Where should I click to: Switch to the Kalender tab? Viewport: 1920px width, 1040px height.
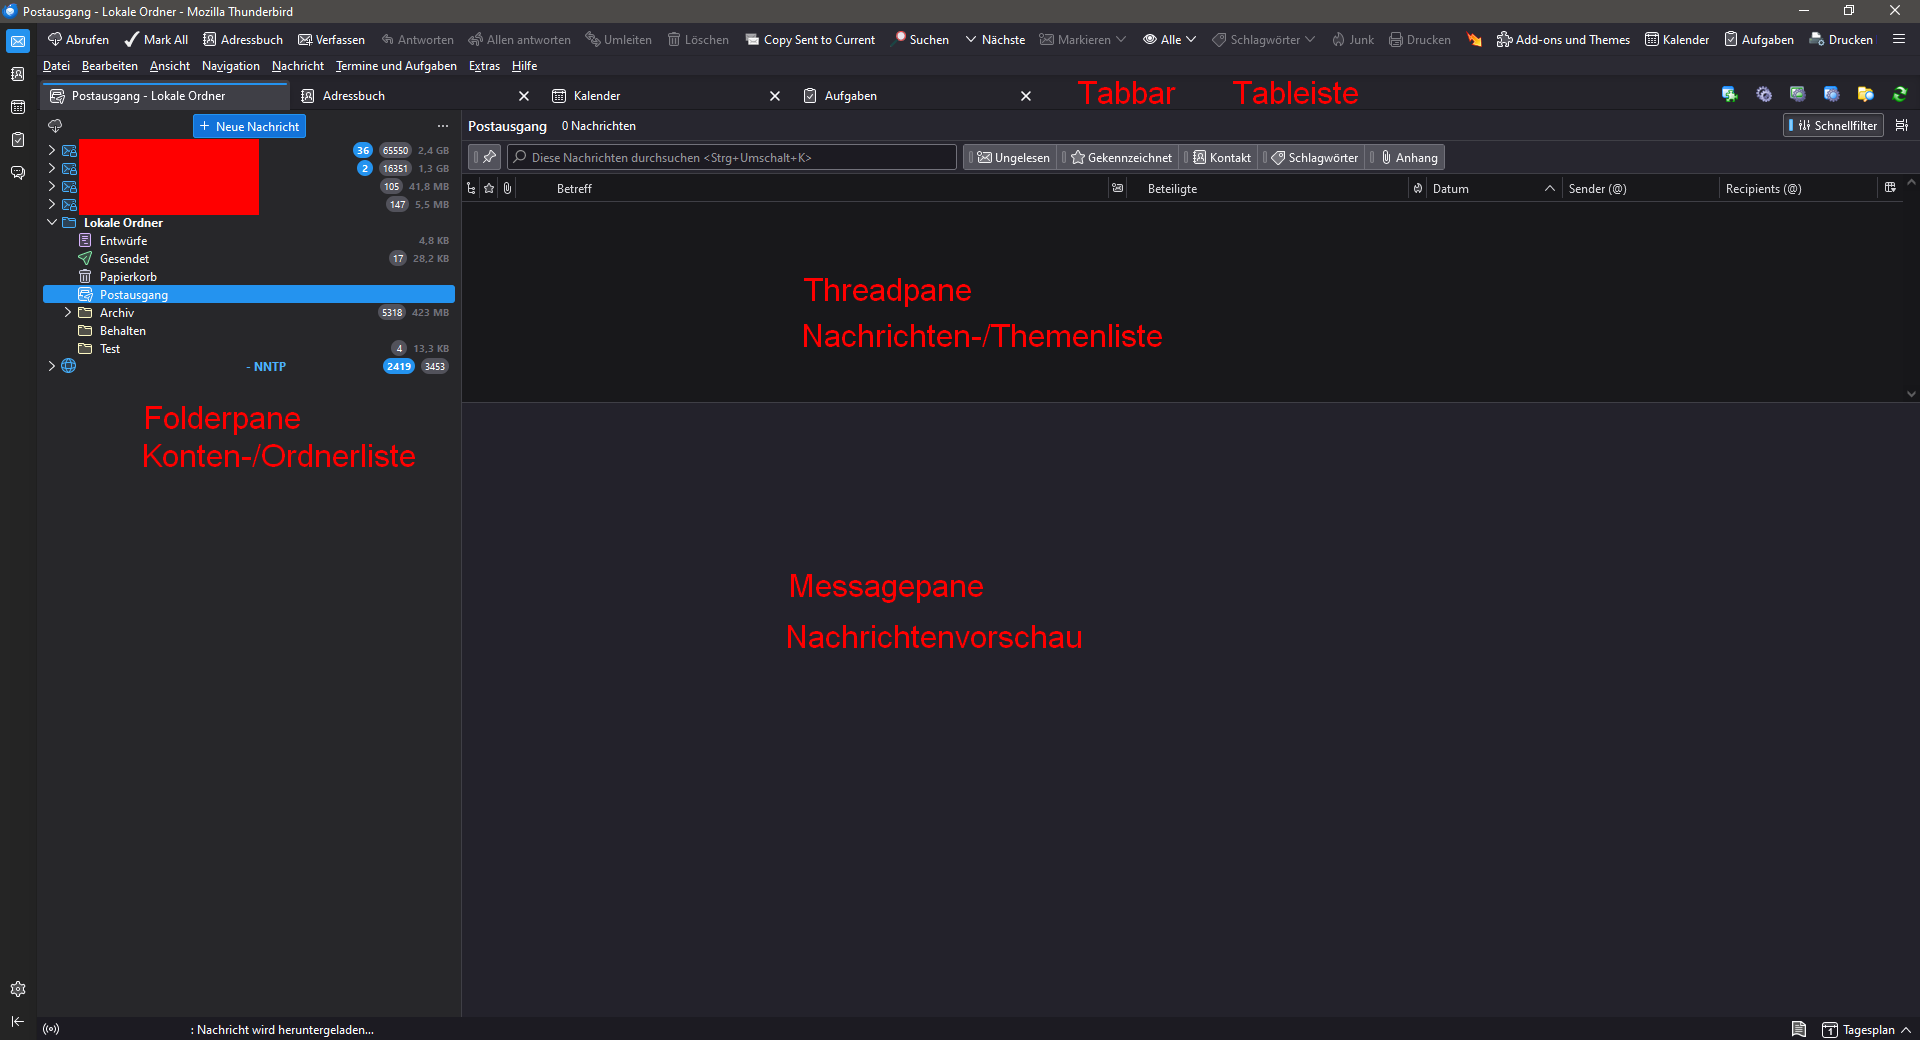click(597, 96)
